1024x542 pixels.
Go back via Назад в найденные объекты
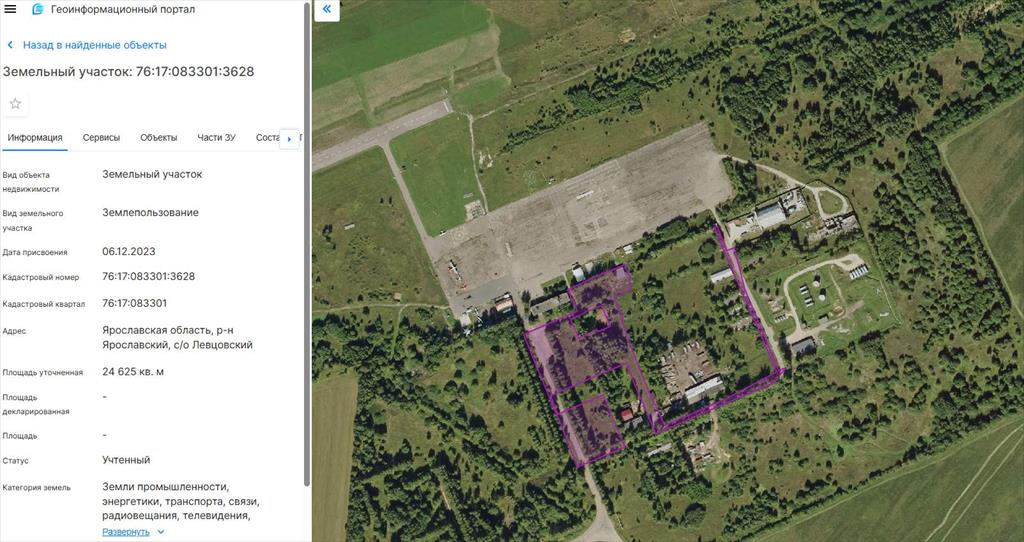tap(95, 45)
